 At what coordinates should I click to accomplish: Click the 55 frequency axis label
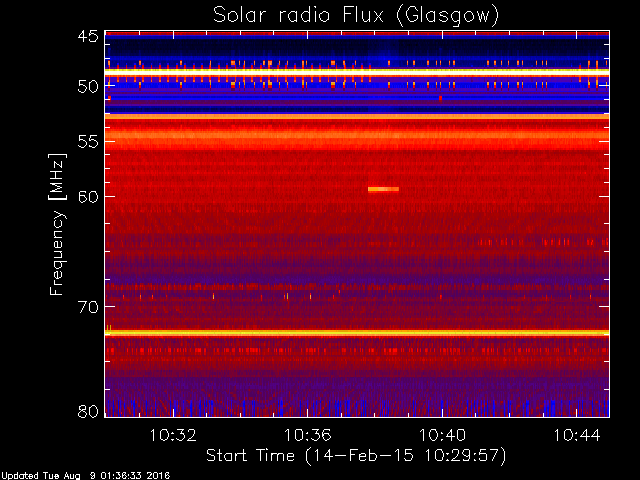[x=88, y=142]
